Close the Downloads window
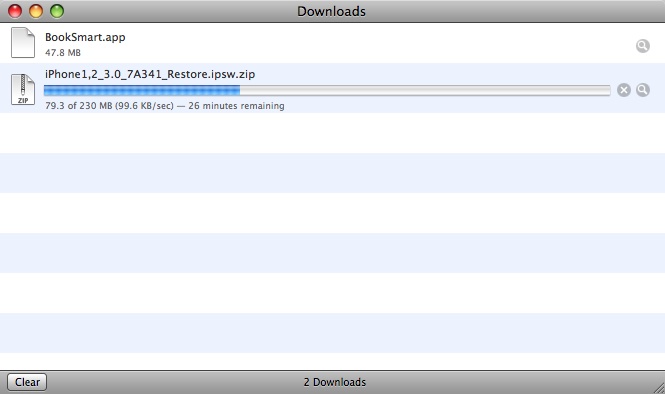665x394 pixels. (x=15, y=11)
